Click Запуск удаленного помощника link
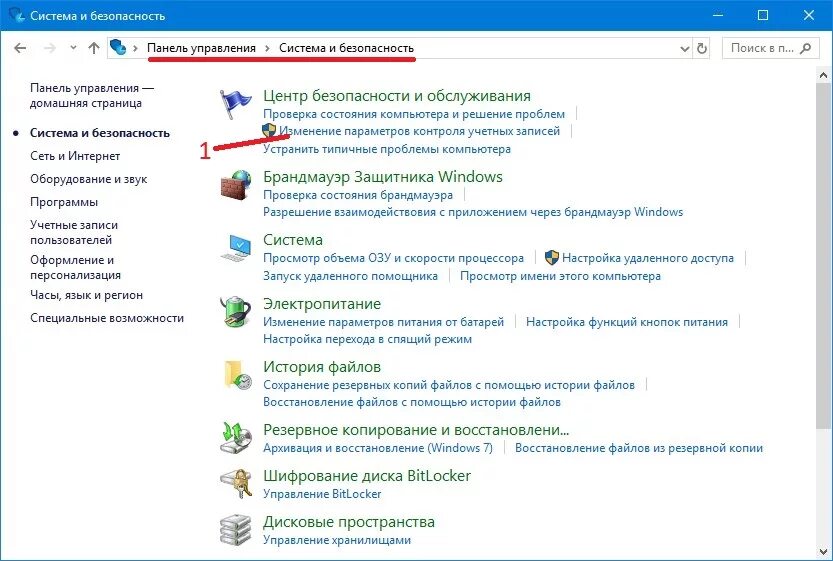 click(x=351, y=276)
